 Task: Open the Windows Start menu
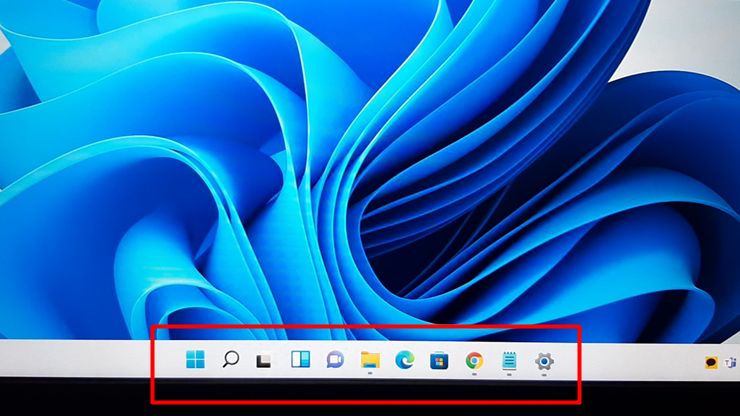195,360
